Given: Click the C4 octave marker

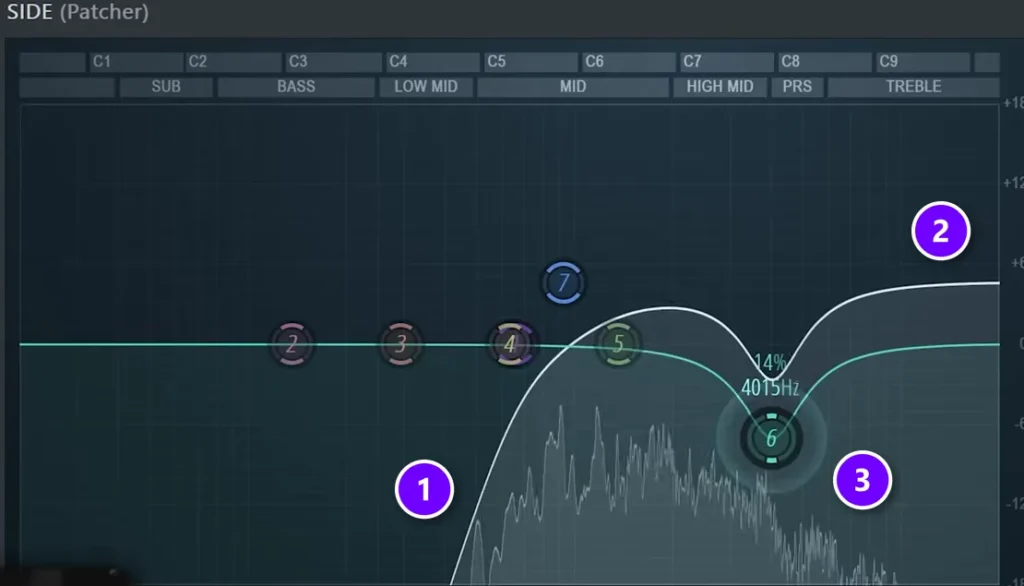Looking at the screenshot, I should coord(432,62).
